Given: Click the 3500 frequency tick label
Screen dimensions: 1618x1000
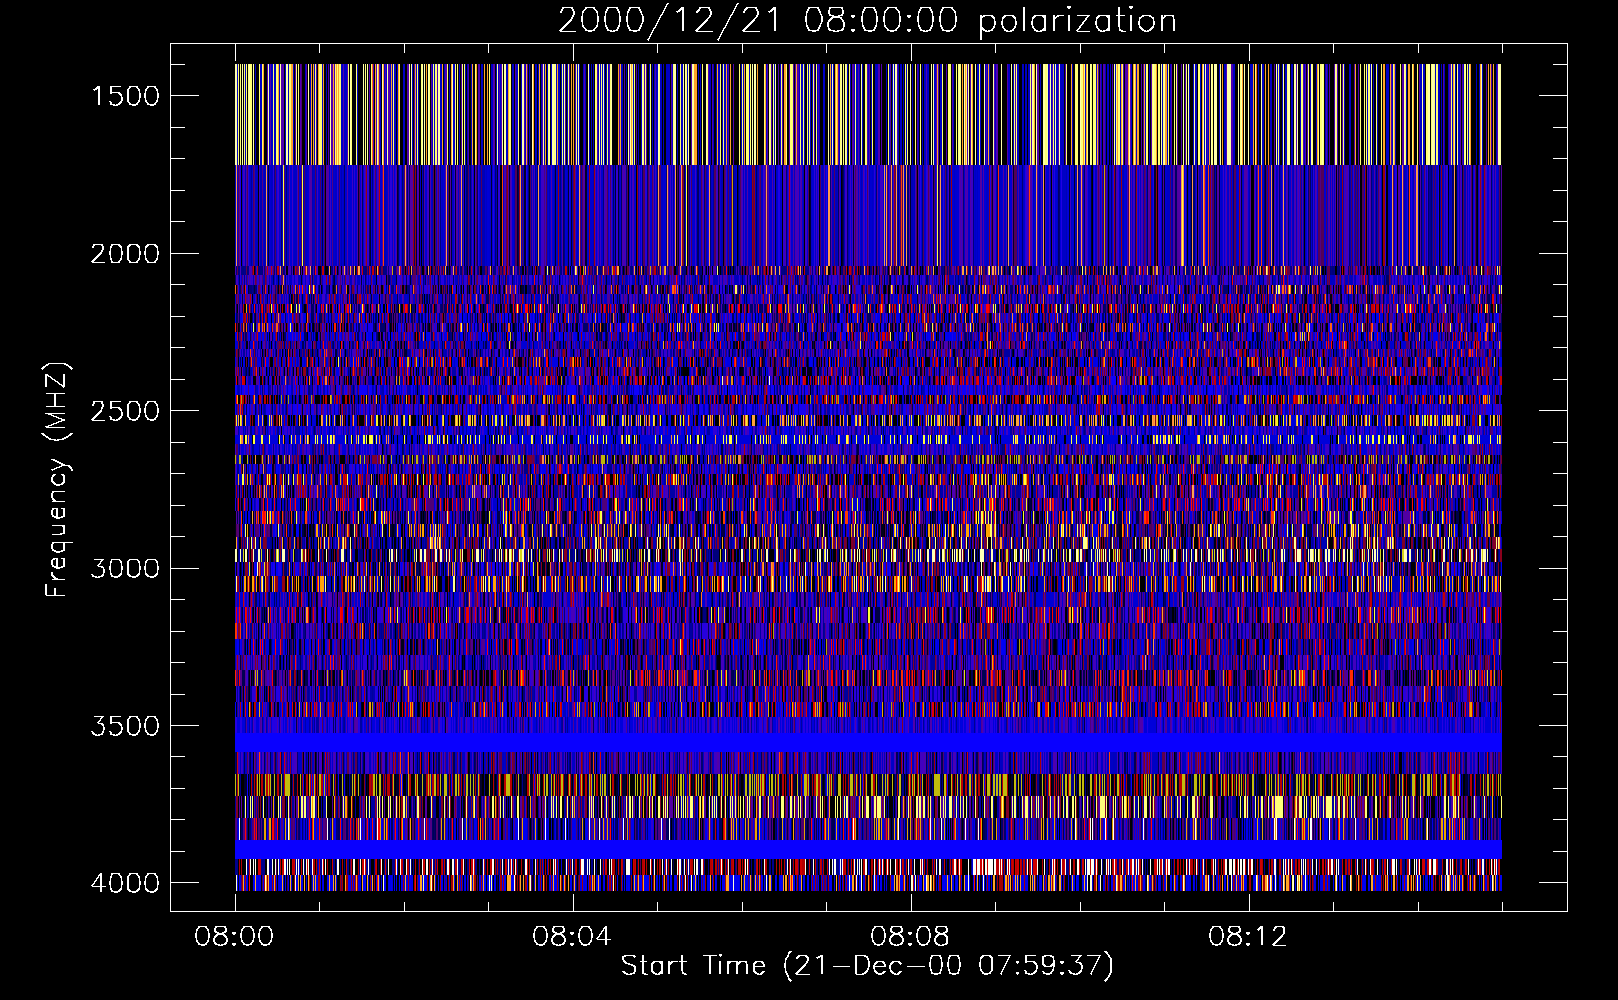Looking at the screenshot, I should pyautogui.click(x=125, y=726).
